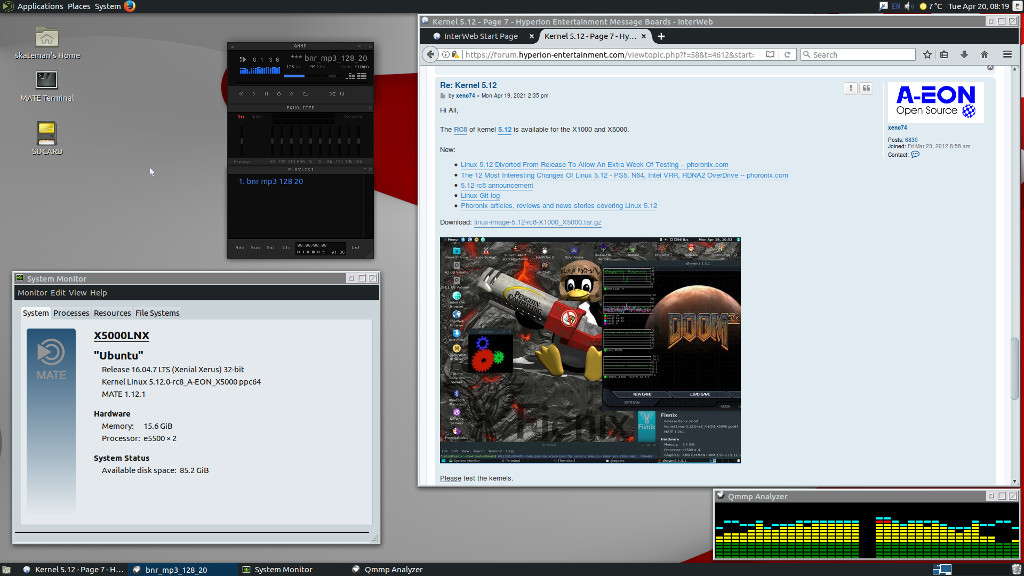
Task: Stop playback in Qmmp player
Action: click(279, 94)
